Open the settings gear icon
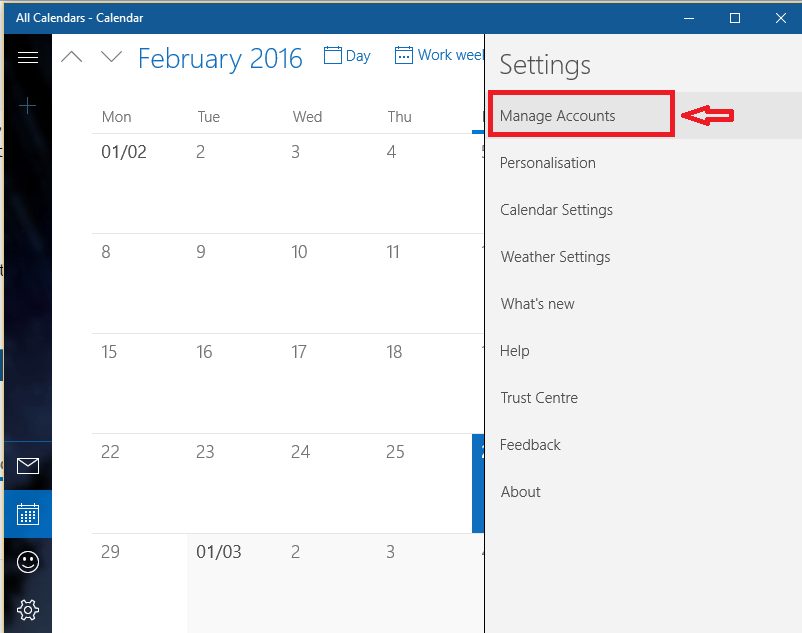This screenshot has width=802, height=633. pyautogui.click(x=28, y=609)
